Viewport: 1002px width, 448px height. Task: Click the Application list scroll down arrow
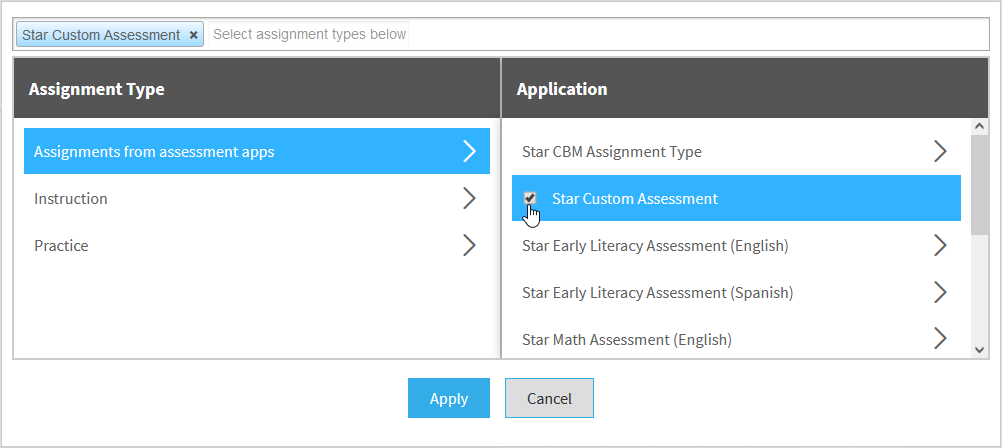[x=980, y=349]
